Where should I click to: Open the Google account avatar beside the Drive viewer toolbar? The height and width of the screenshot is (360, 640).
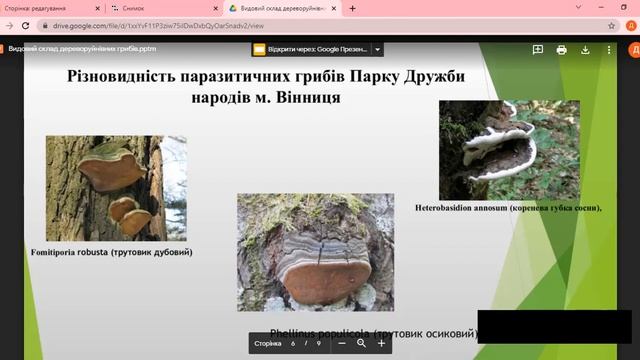pyautogui.click(x=635, y=50)
